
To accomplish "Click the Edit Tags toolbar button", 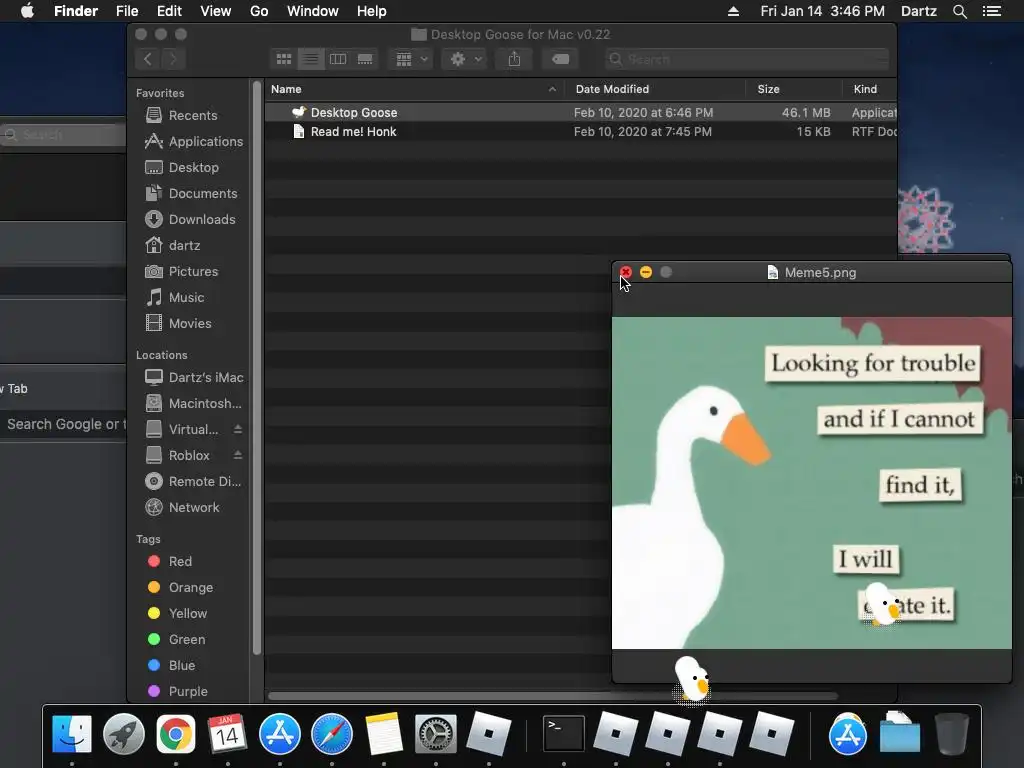I will (x=560, y=59).
